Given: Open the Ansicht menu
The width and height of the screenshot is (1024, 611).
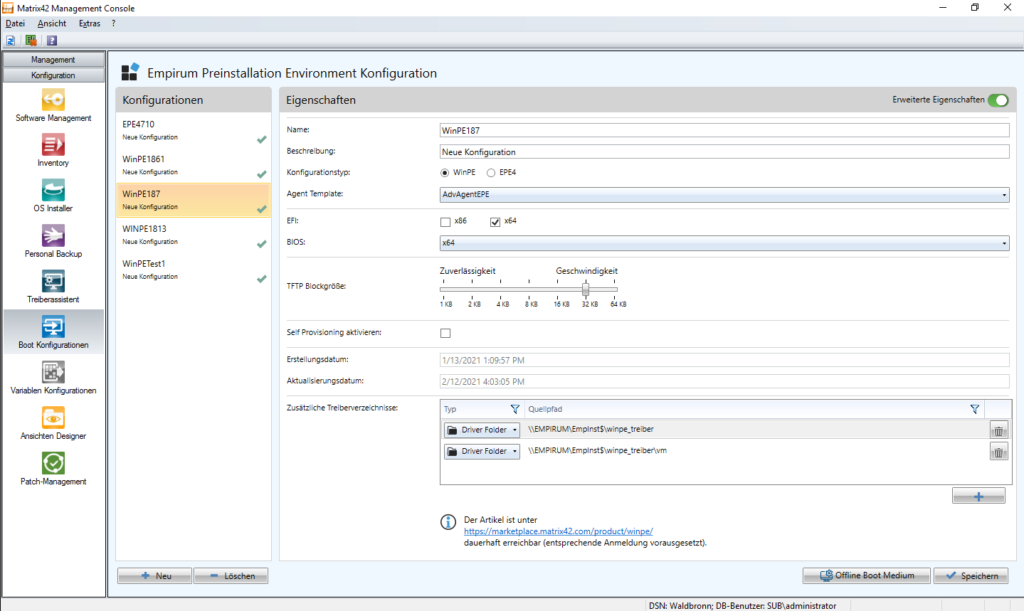Looking at the screenshot, I should [52, 24].
